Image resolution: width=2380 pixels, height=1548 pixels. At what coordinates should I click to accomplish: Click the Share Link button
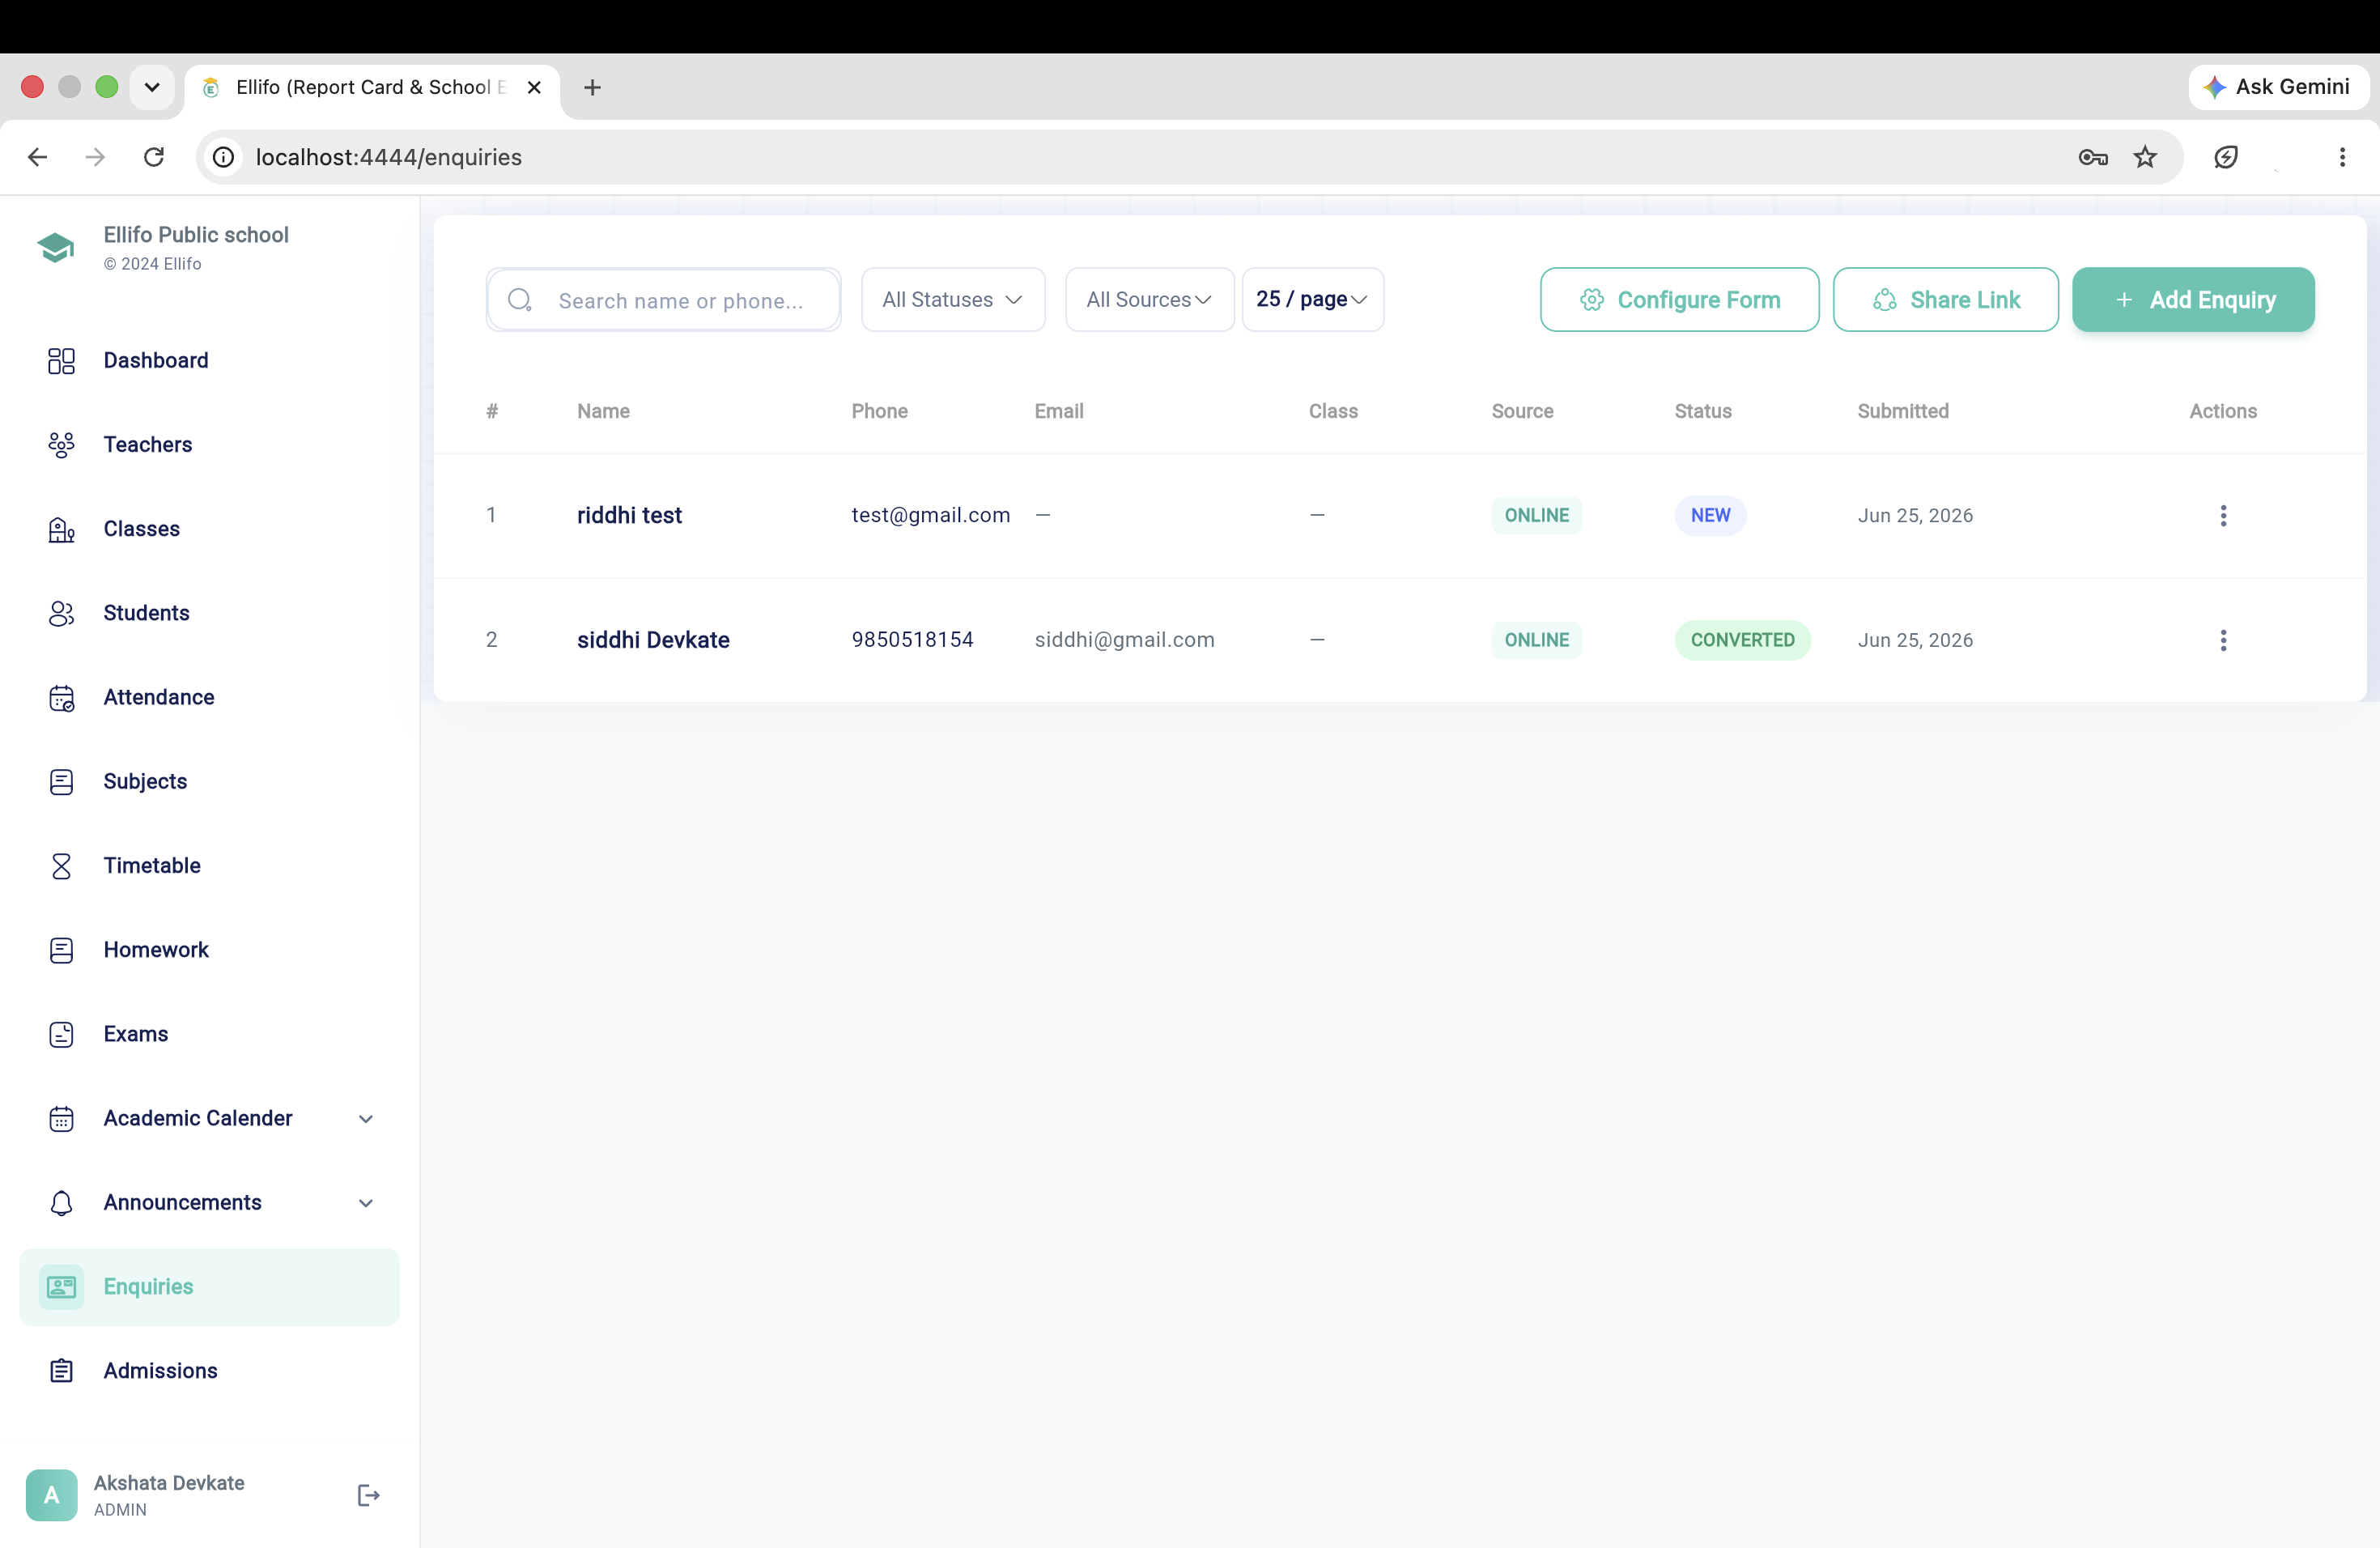1945,300
